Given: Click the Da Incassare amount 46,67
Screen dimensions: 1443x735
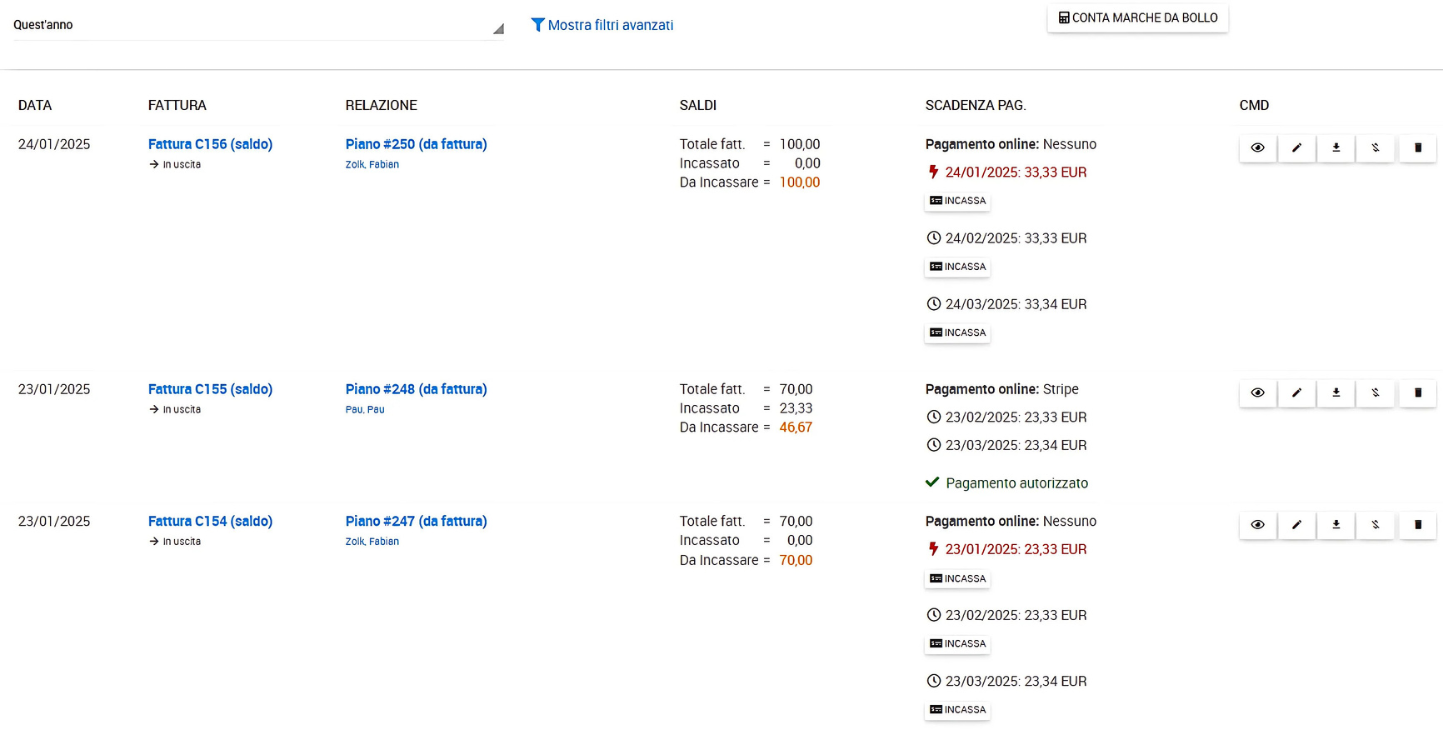Looking at the screenshot, I should (x=796, y=427).
